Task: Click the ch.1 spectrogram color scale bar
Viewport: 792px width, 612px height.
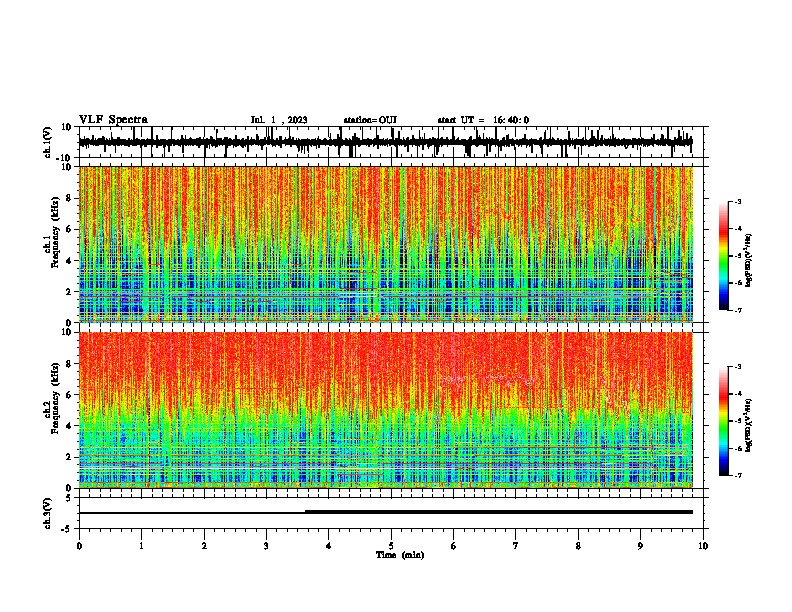Action: tap(723, 256)
